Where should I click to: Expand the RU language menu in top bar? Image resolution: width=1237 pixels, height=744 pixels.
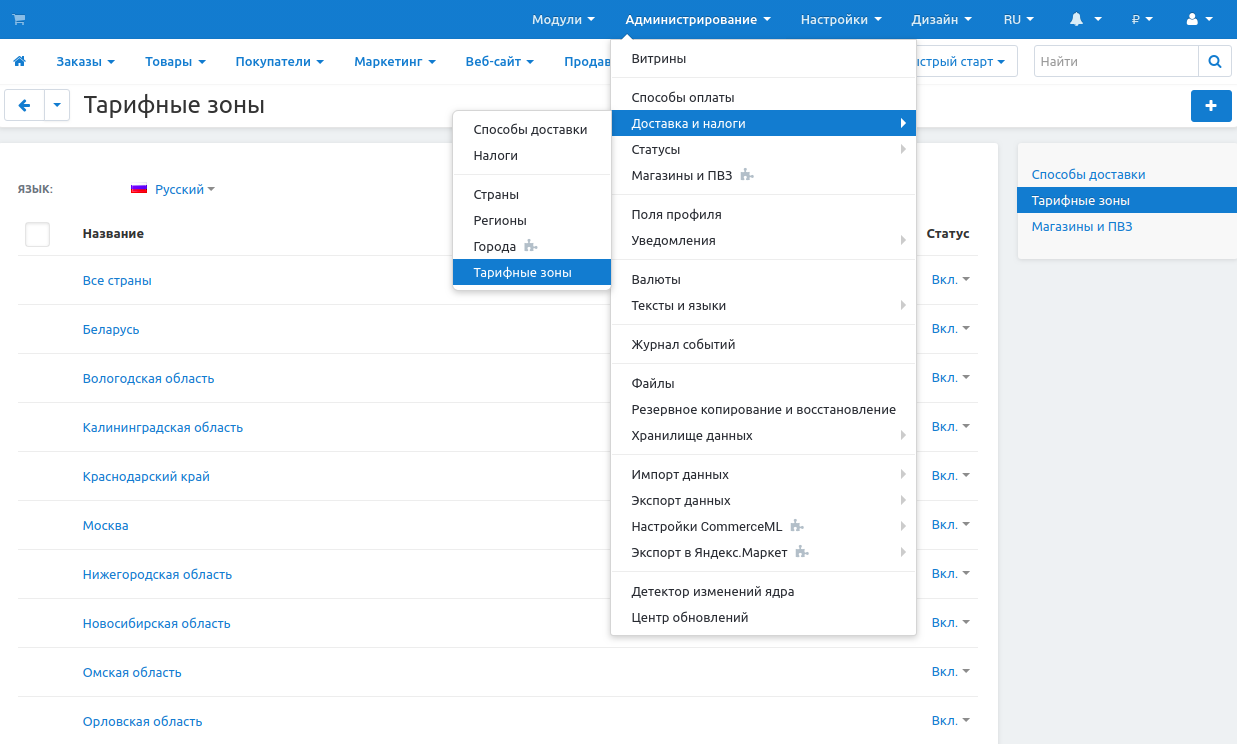point(1018,19)
